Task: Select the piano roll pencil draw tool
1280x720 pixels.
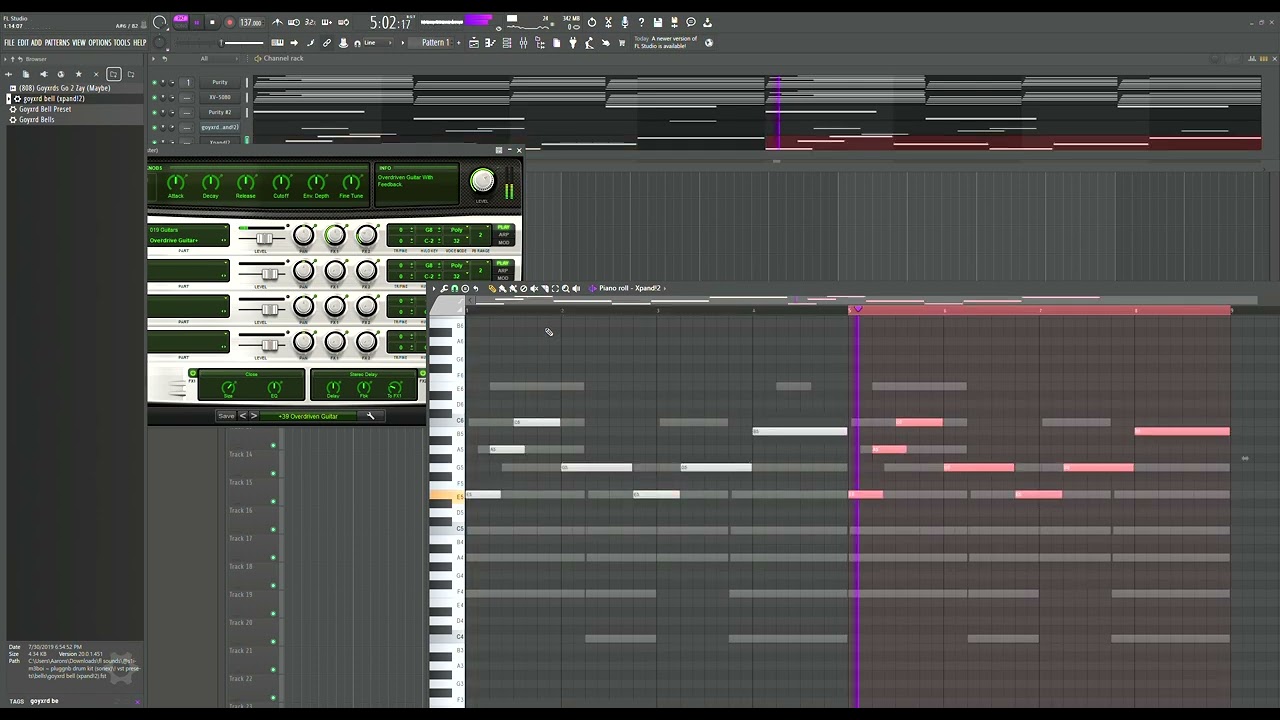Action: tap(492, 288)
